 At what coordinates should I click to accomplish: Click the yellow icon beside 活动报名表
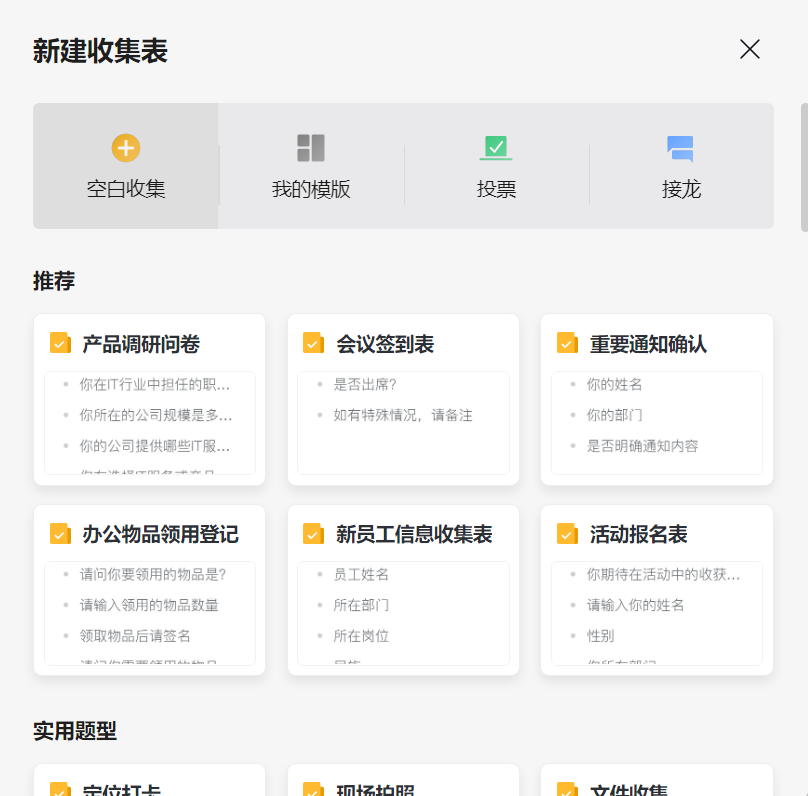pyautogui.click(x=567, y=534)
